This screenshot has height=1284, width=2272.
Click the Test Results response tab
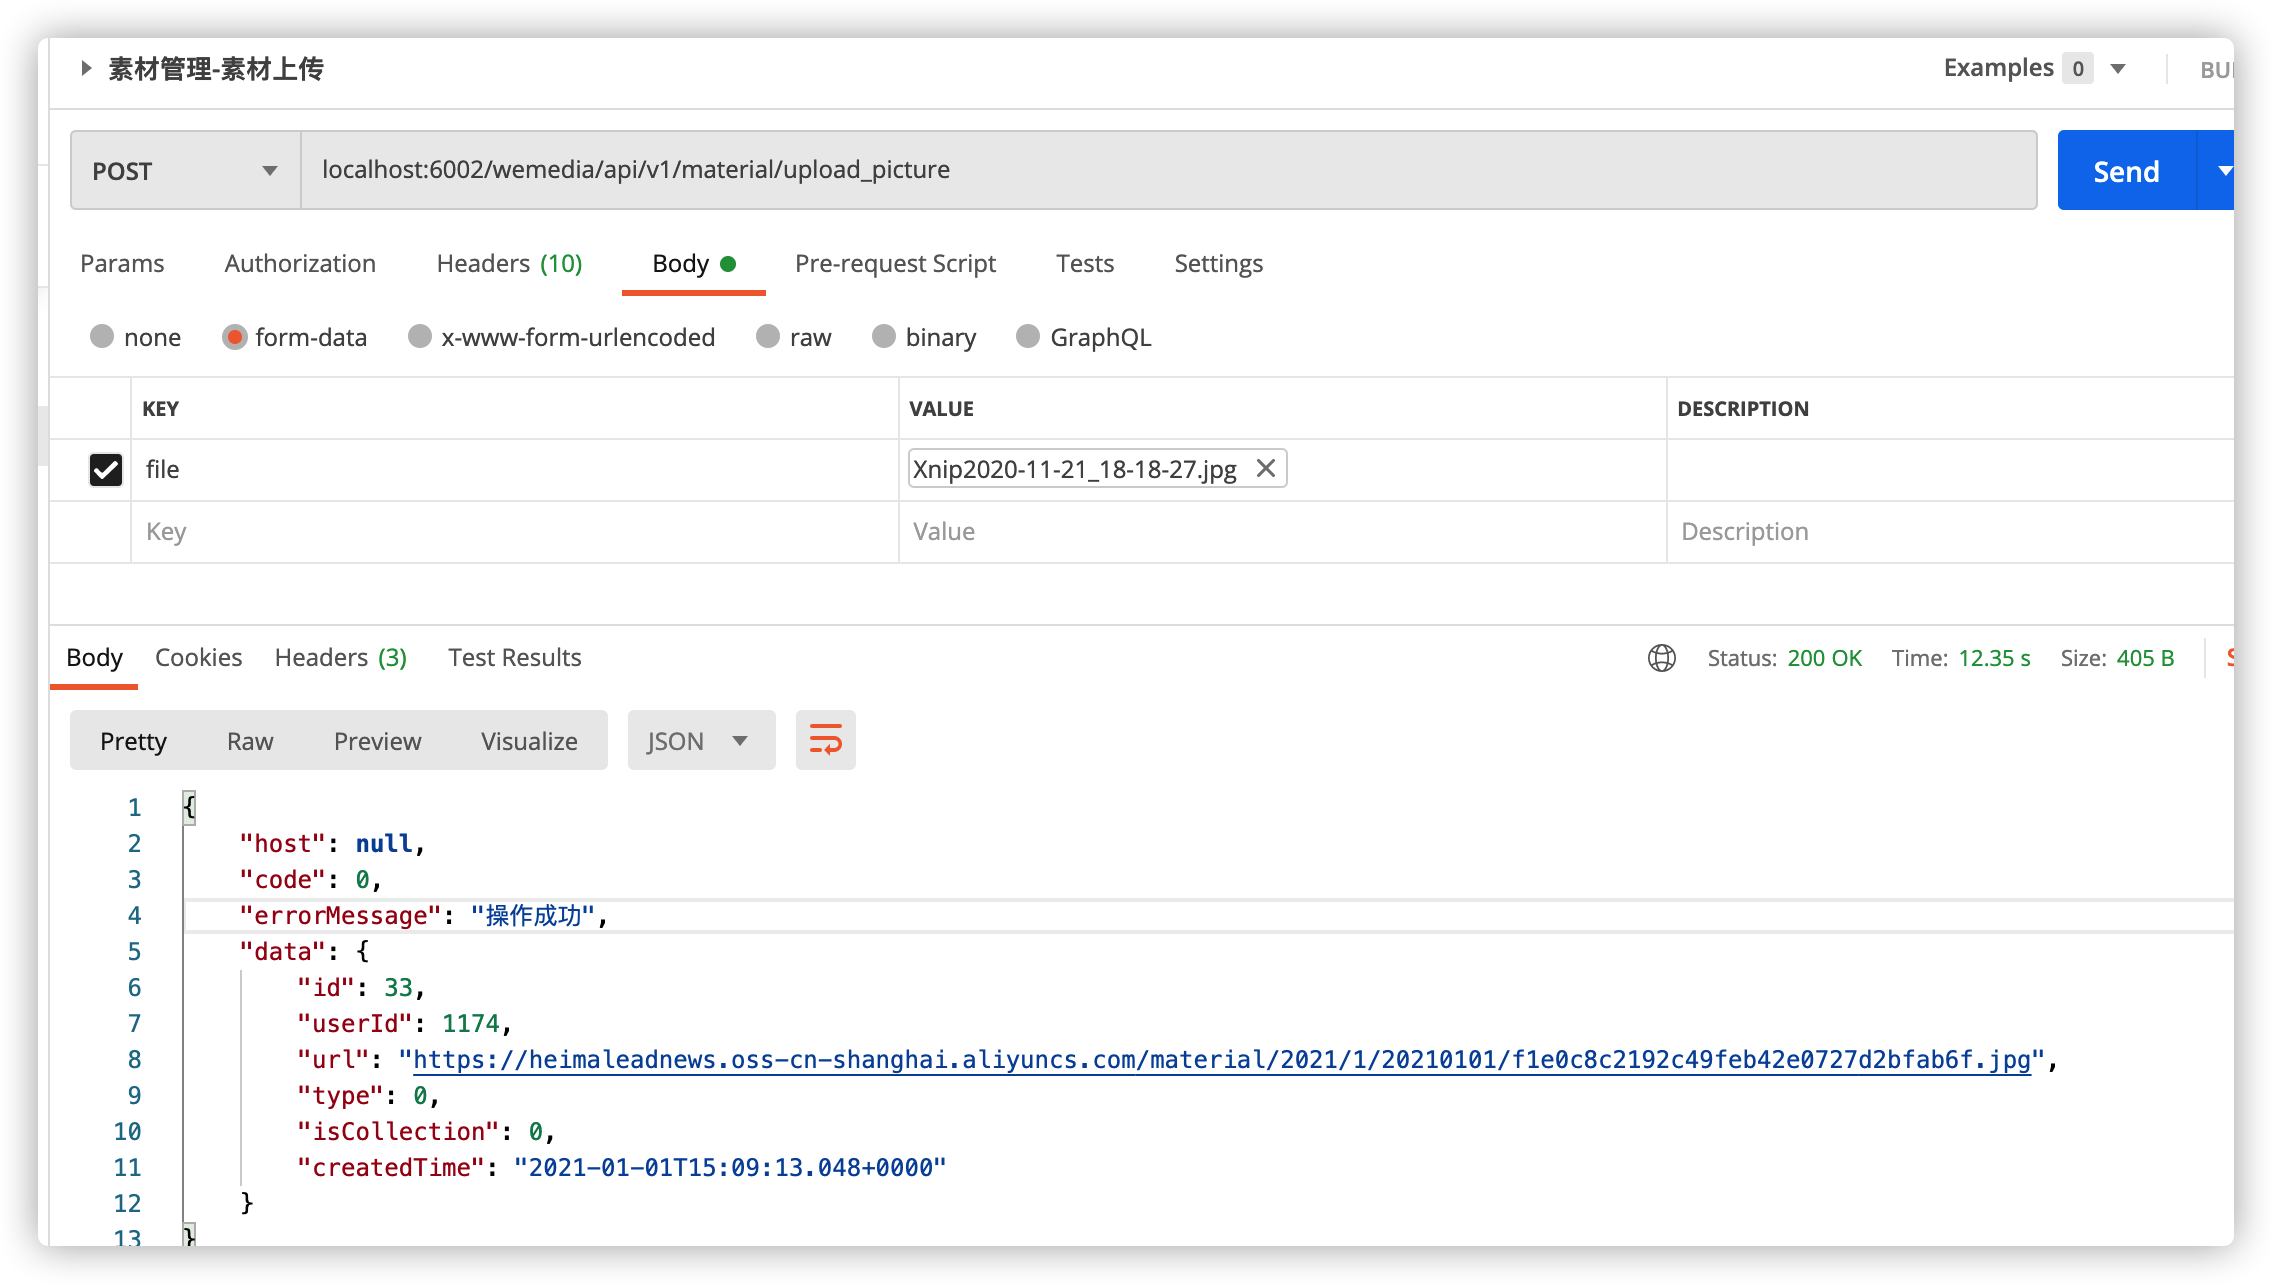[x=513, y=655]
